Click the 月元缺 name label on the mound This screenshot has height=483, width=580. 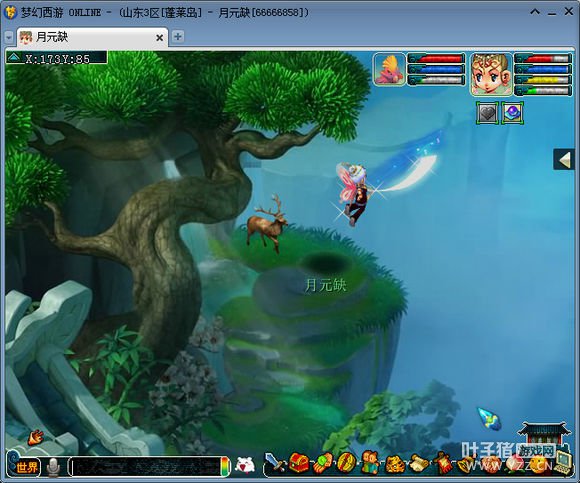[x=326, y=286]
